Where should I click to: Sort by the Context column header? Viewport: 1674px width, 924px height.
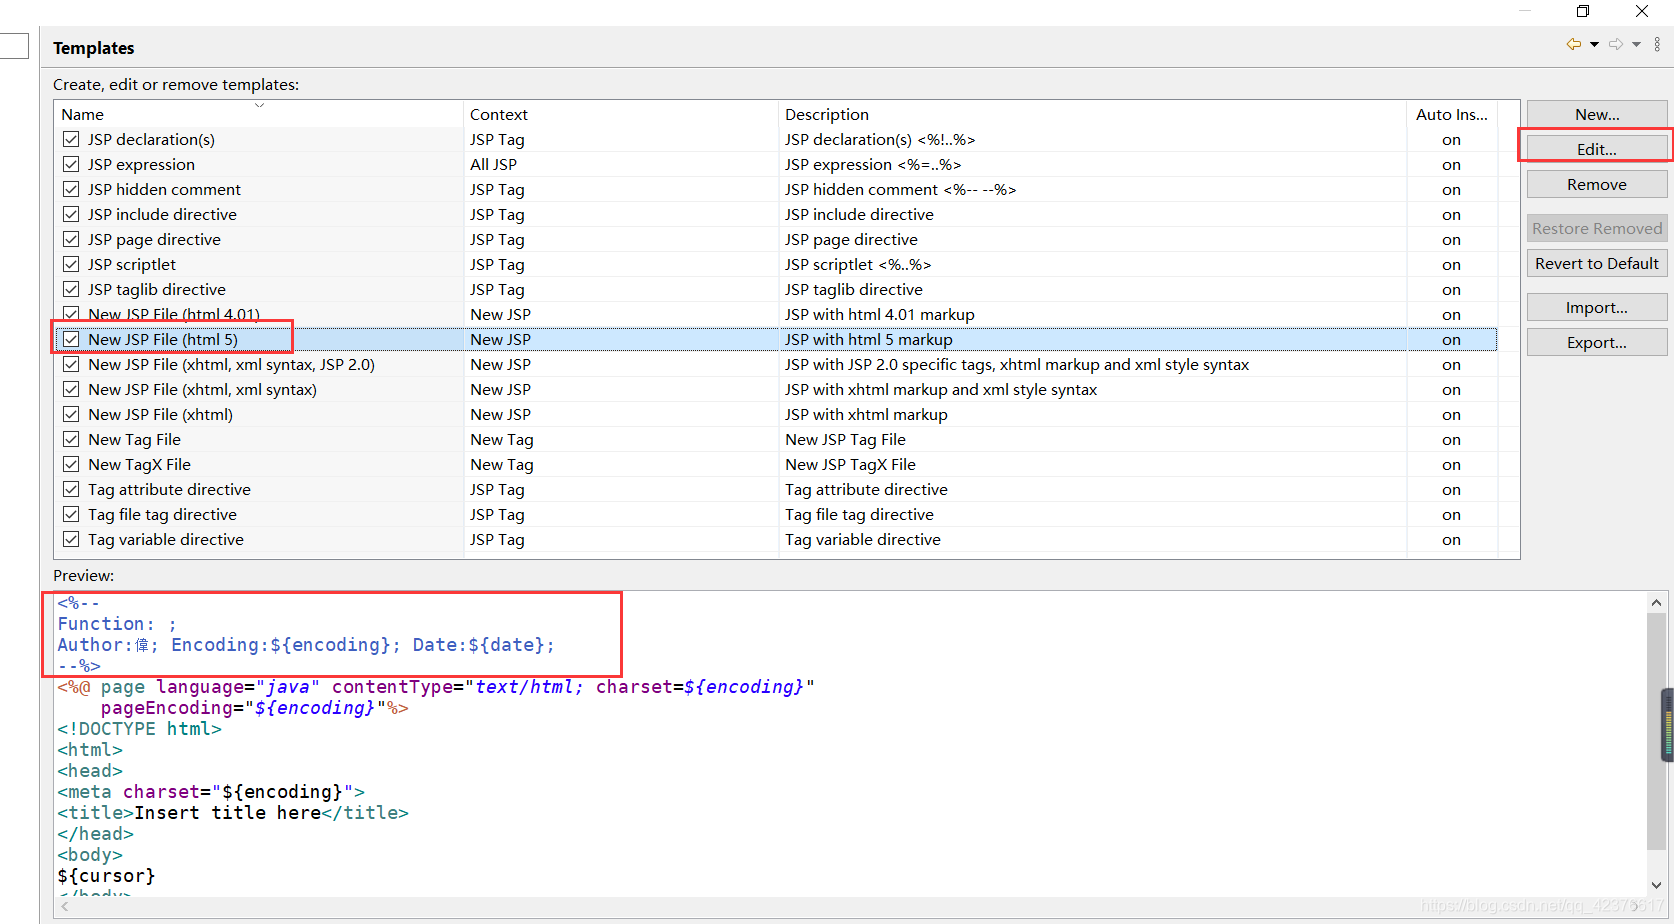(620, 114)
